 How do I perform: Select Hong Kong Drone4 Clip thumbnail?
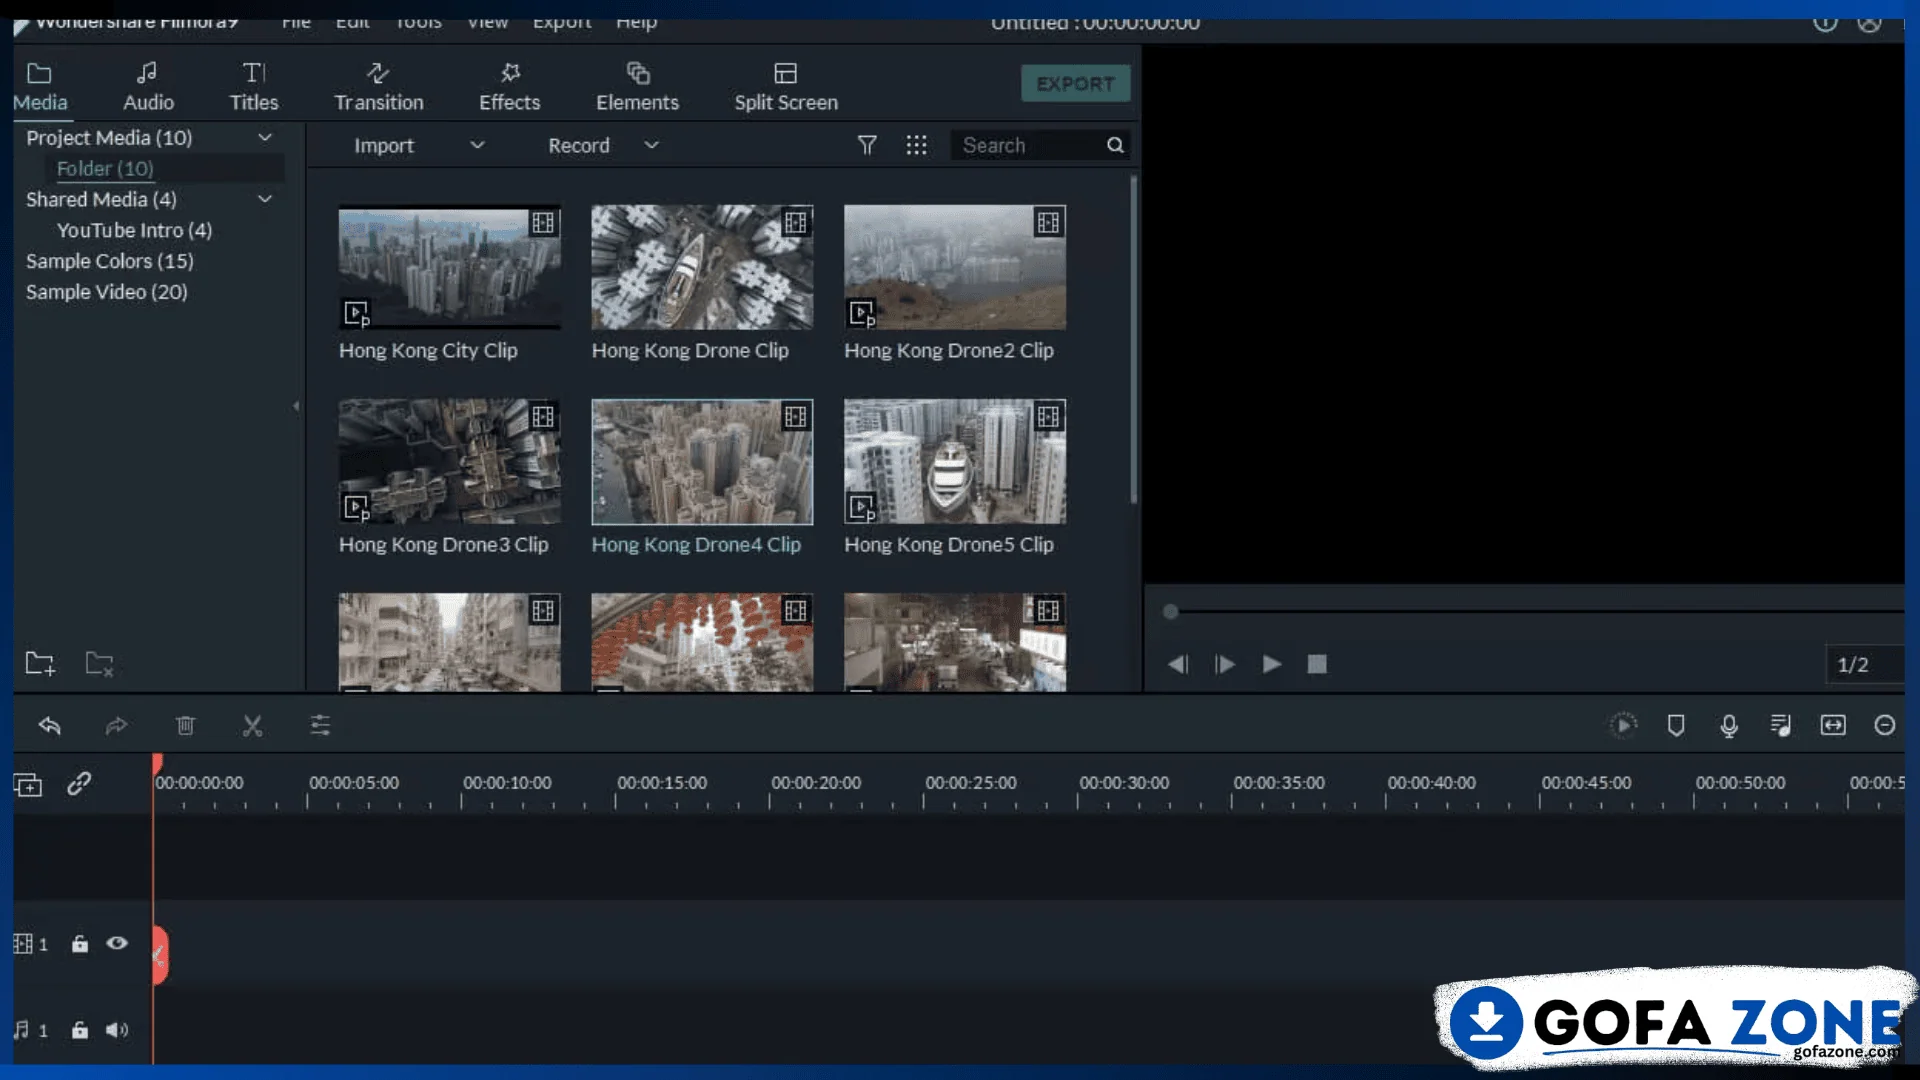[x=702, y=461]
